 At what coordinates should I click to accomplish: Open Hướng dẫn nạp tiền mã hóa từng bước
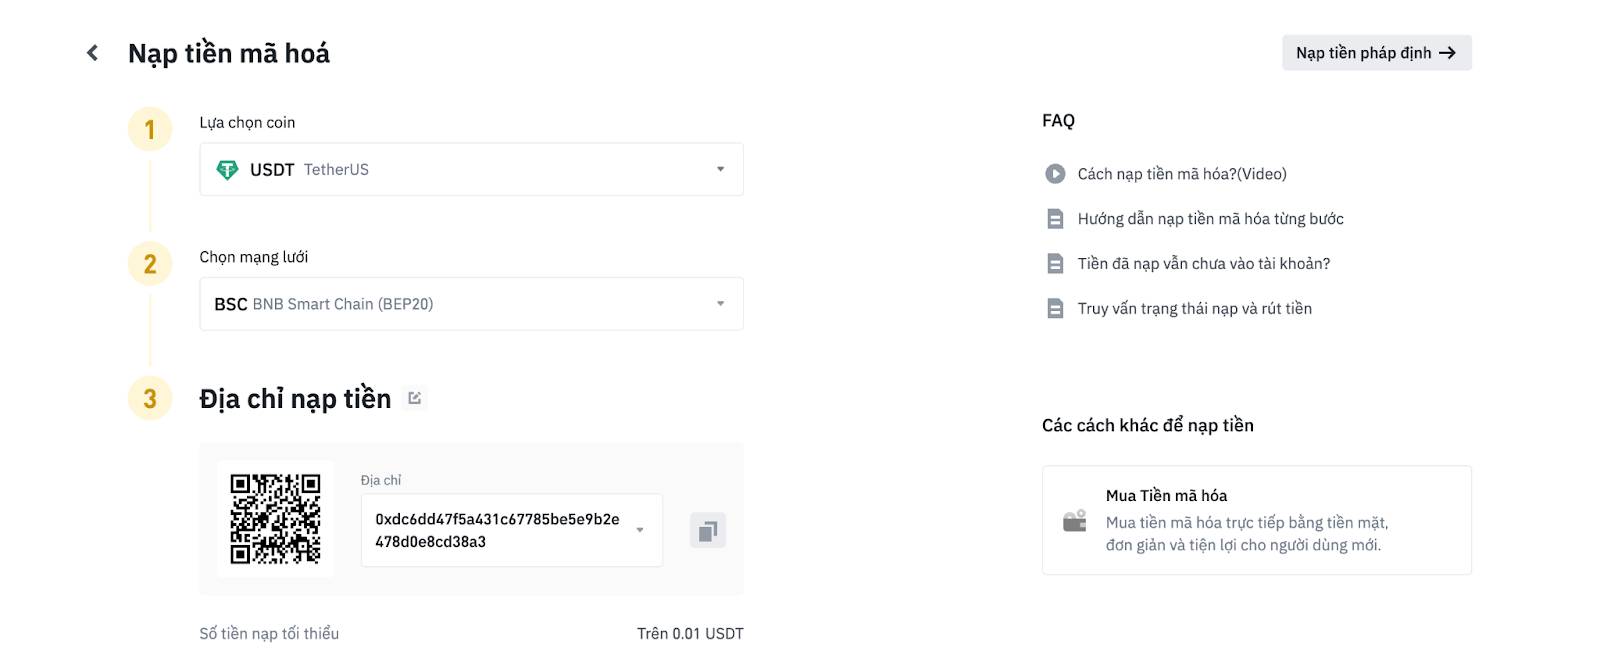(x=1210, y=219)
